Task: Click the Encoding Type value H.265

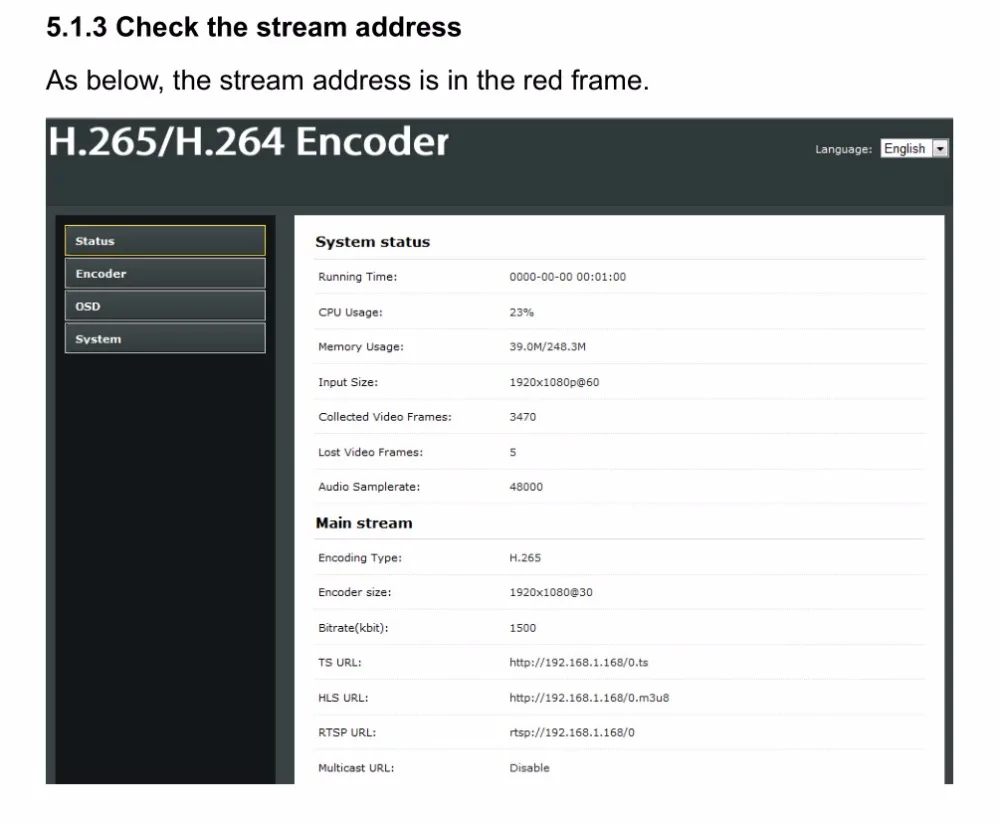Action: [525, 558]
